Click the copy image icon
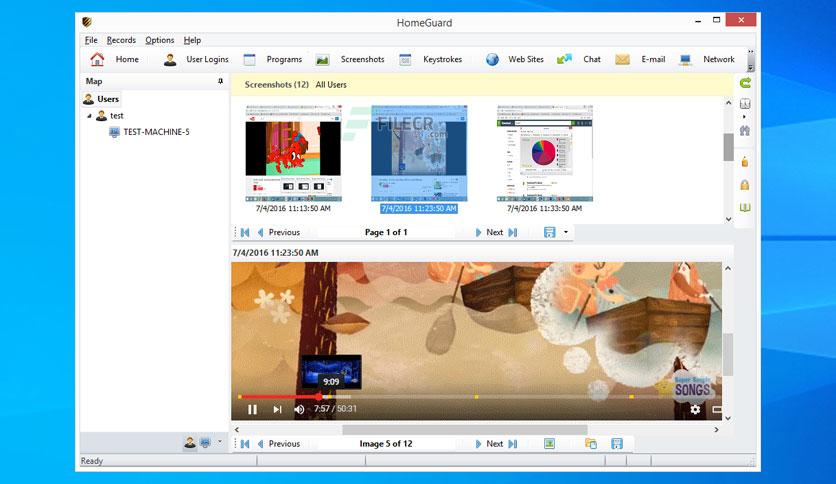Screen dimensions: 836x484 pyautogui.click(x=591, y=443)
